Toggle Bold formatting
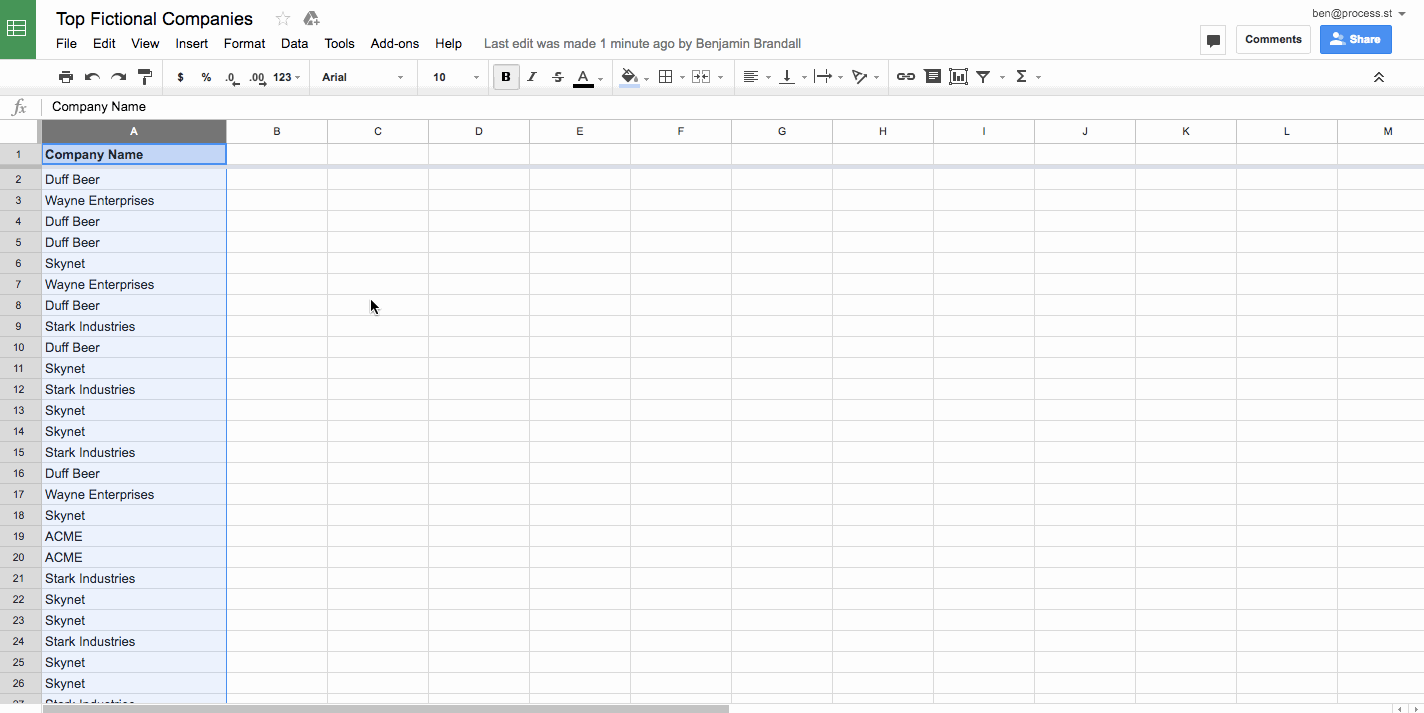Image resolution: width=1424 pixels, height=713 pixels. click(506, 77)
